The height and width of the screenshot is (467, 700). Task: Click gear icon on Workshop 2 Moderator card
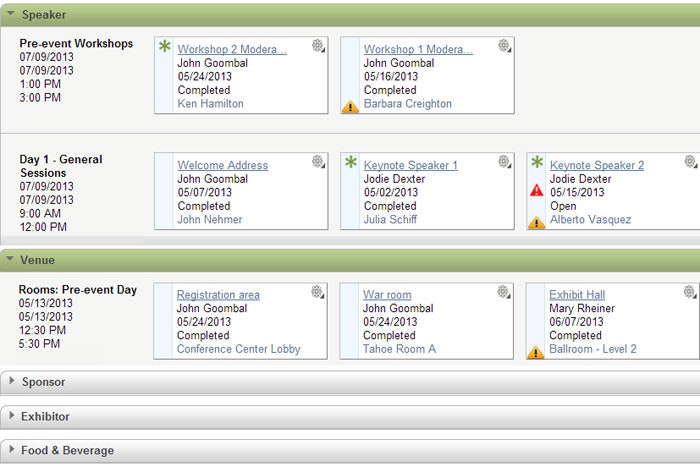click(318, 46)
